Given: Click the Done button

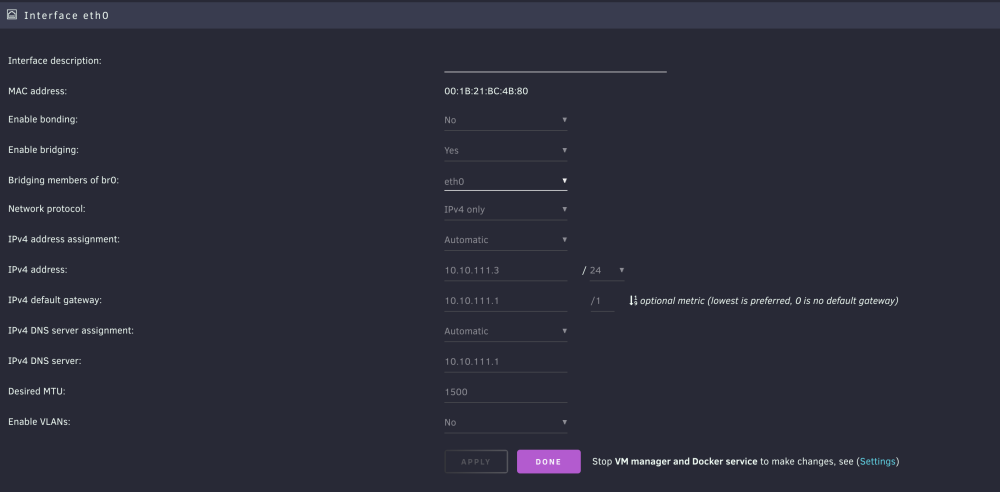Looking at the screenshot, I should point(548,462).
